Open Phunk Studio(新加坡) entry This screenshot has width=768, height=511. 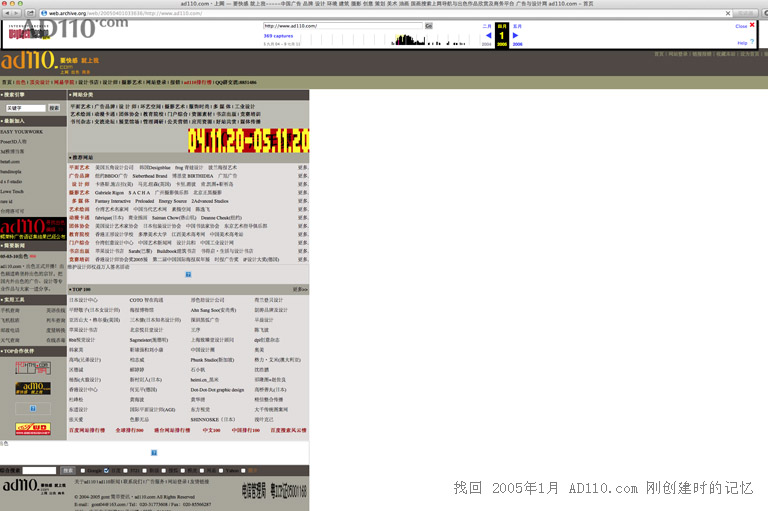[212, 360]
